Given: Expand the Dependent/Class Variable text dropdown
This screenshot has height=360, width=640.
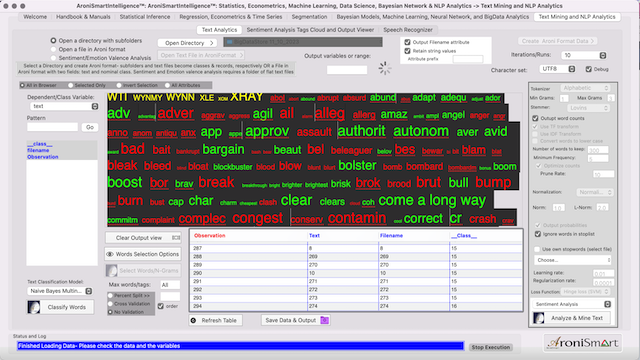Looking at the screenshot, I should point(64,106).
